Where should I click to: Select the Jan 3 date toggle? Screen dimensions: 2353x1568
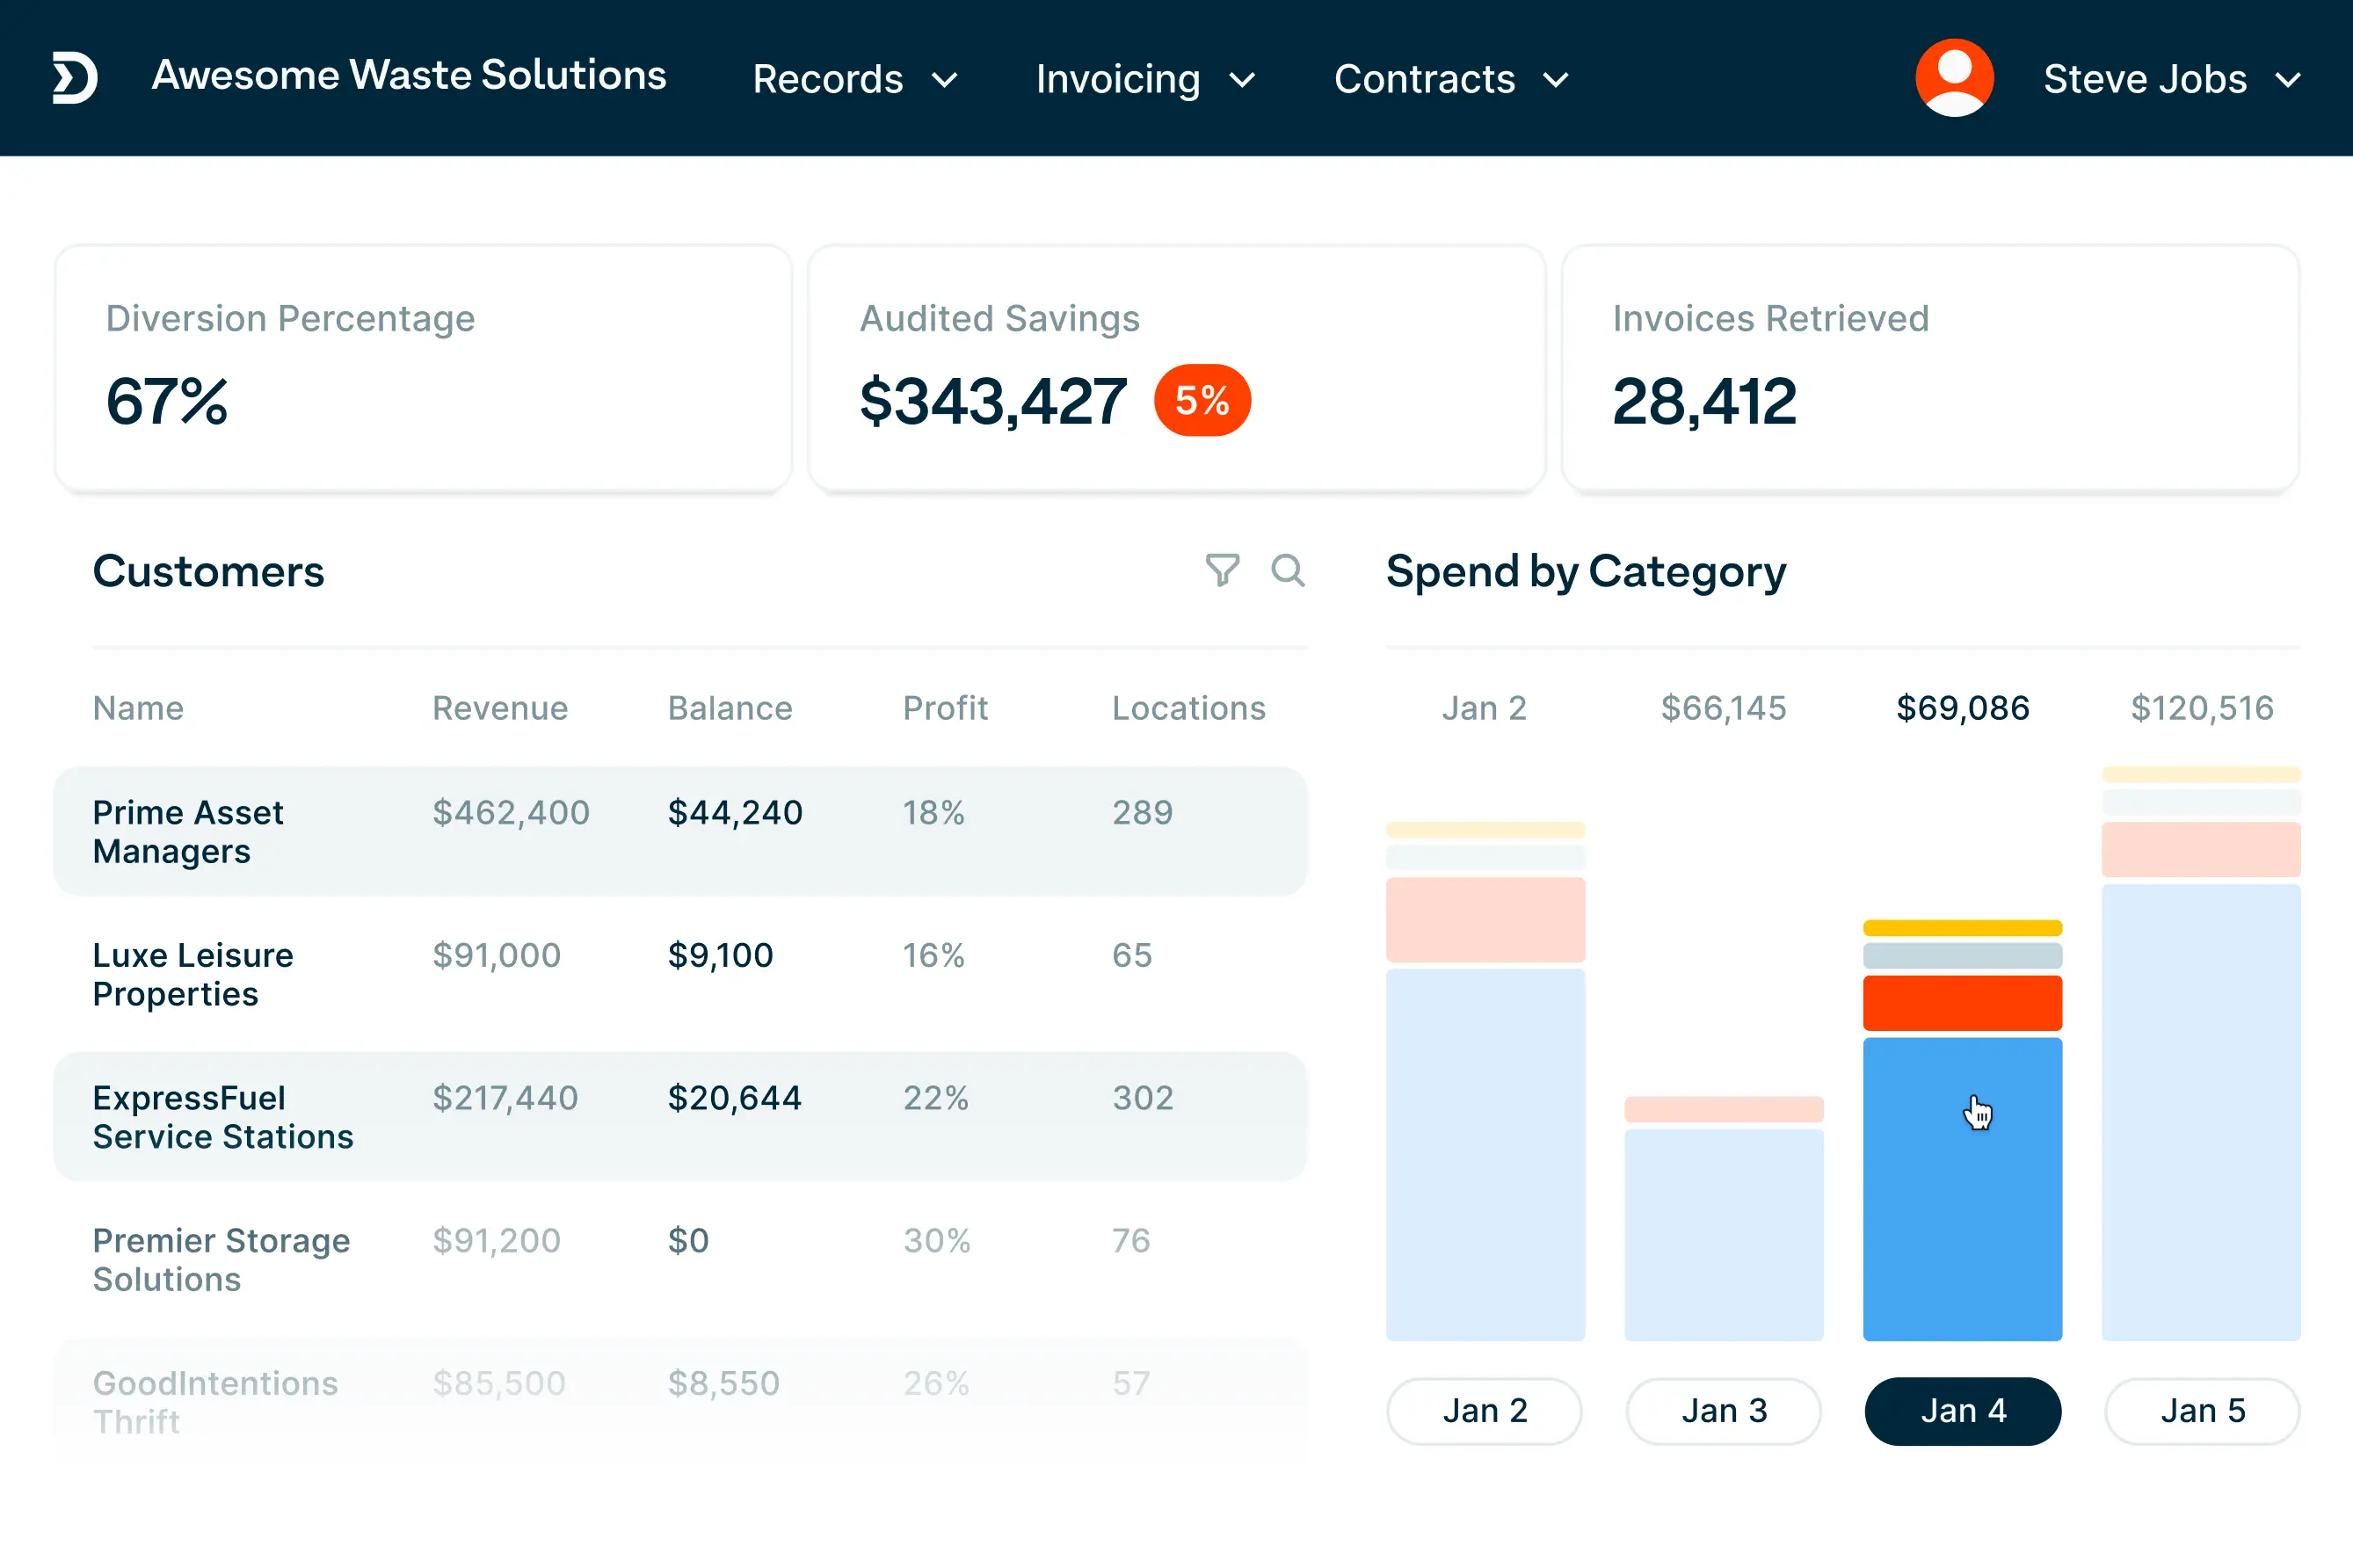click(1723, 1410)
